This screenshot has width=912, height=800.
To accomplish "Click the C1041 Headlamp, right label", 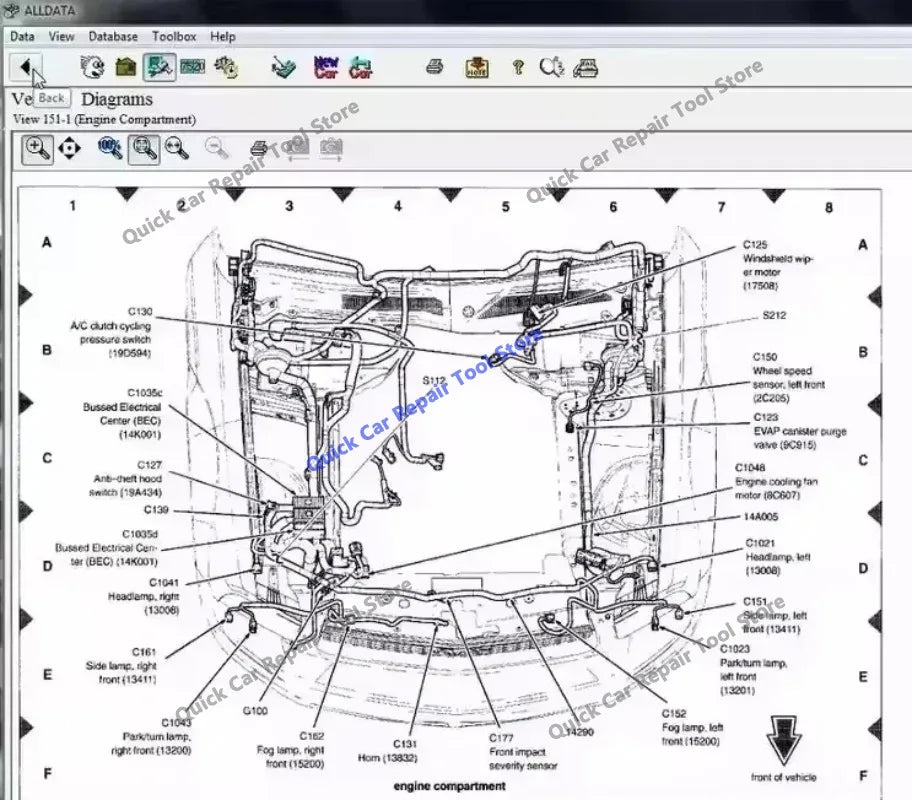I will pos(143,596).
